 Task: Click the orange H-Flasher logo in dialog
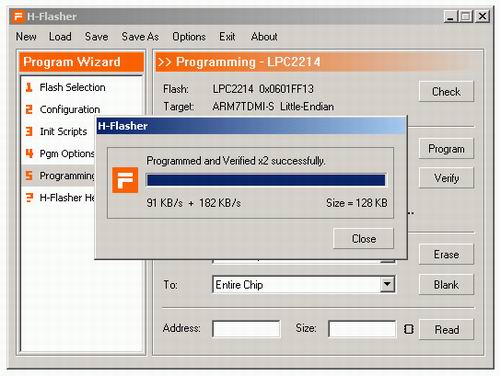point(125,180)
